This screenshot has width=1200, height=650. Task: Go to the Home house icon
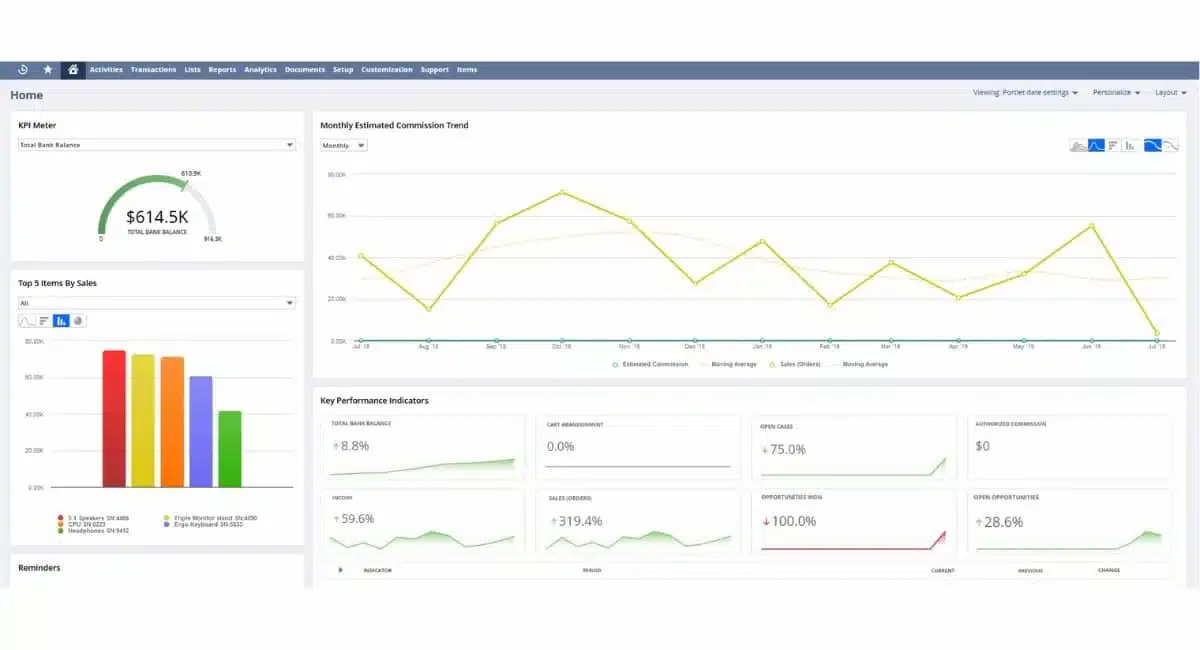[72, 70]
